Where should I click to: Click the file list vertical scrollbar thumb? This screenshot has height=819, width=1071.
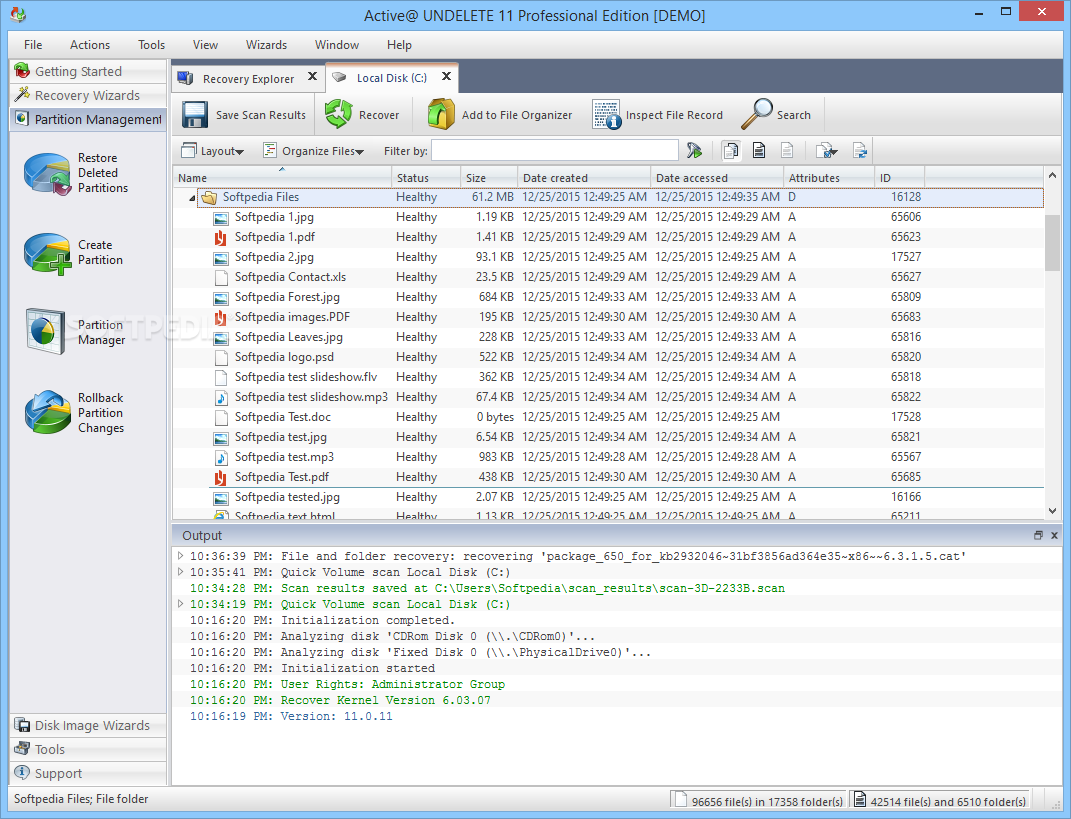click(x=1052, y=242)
